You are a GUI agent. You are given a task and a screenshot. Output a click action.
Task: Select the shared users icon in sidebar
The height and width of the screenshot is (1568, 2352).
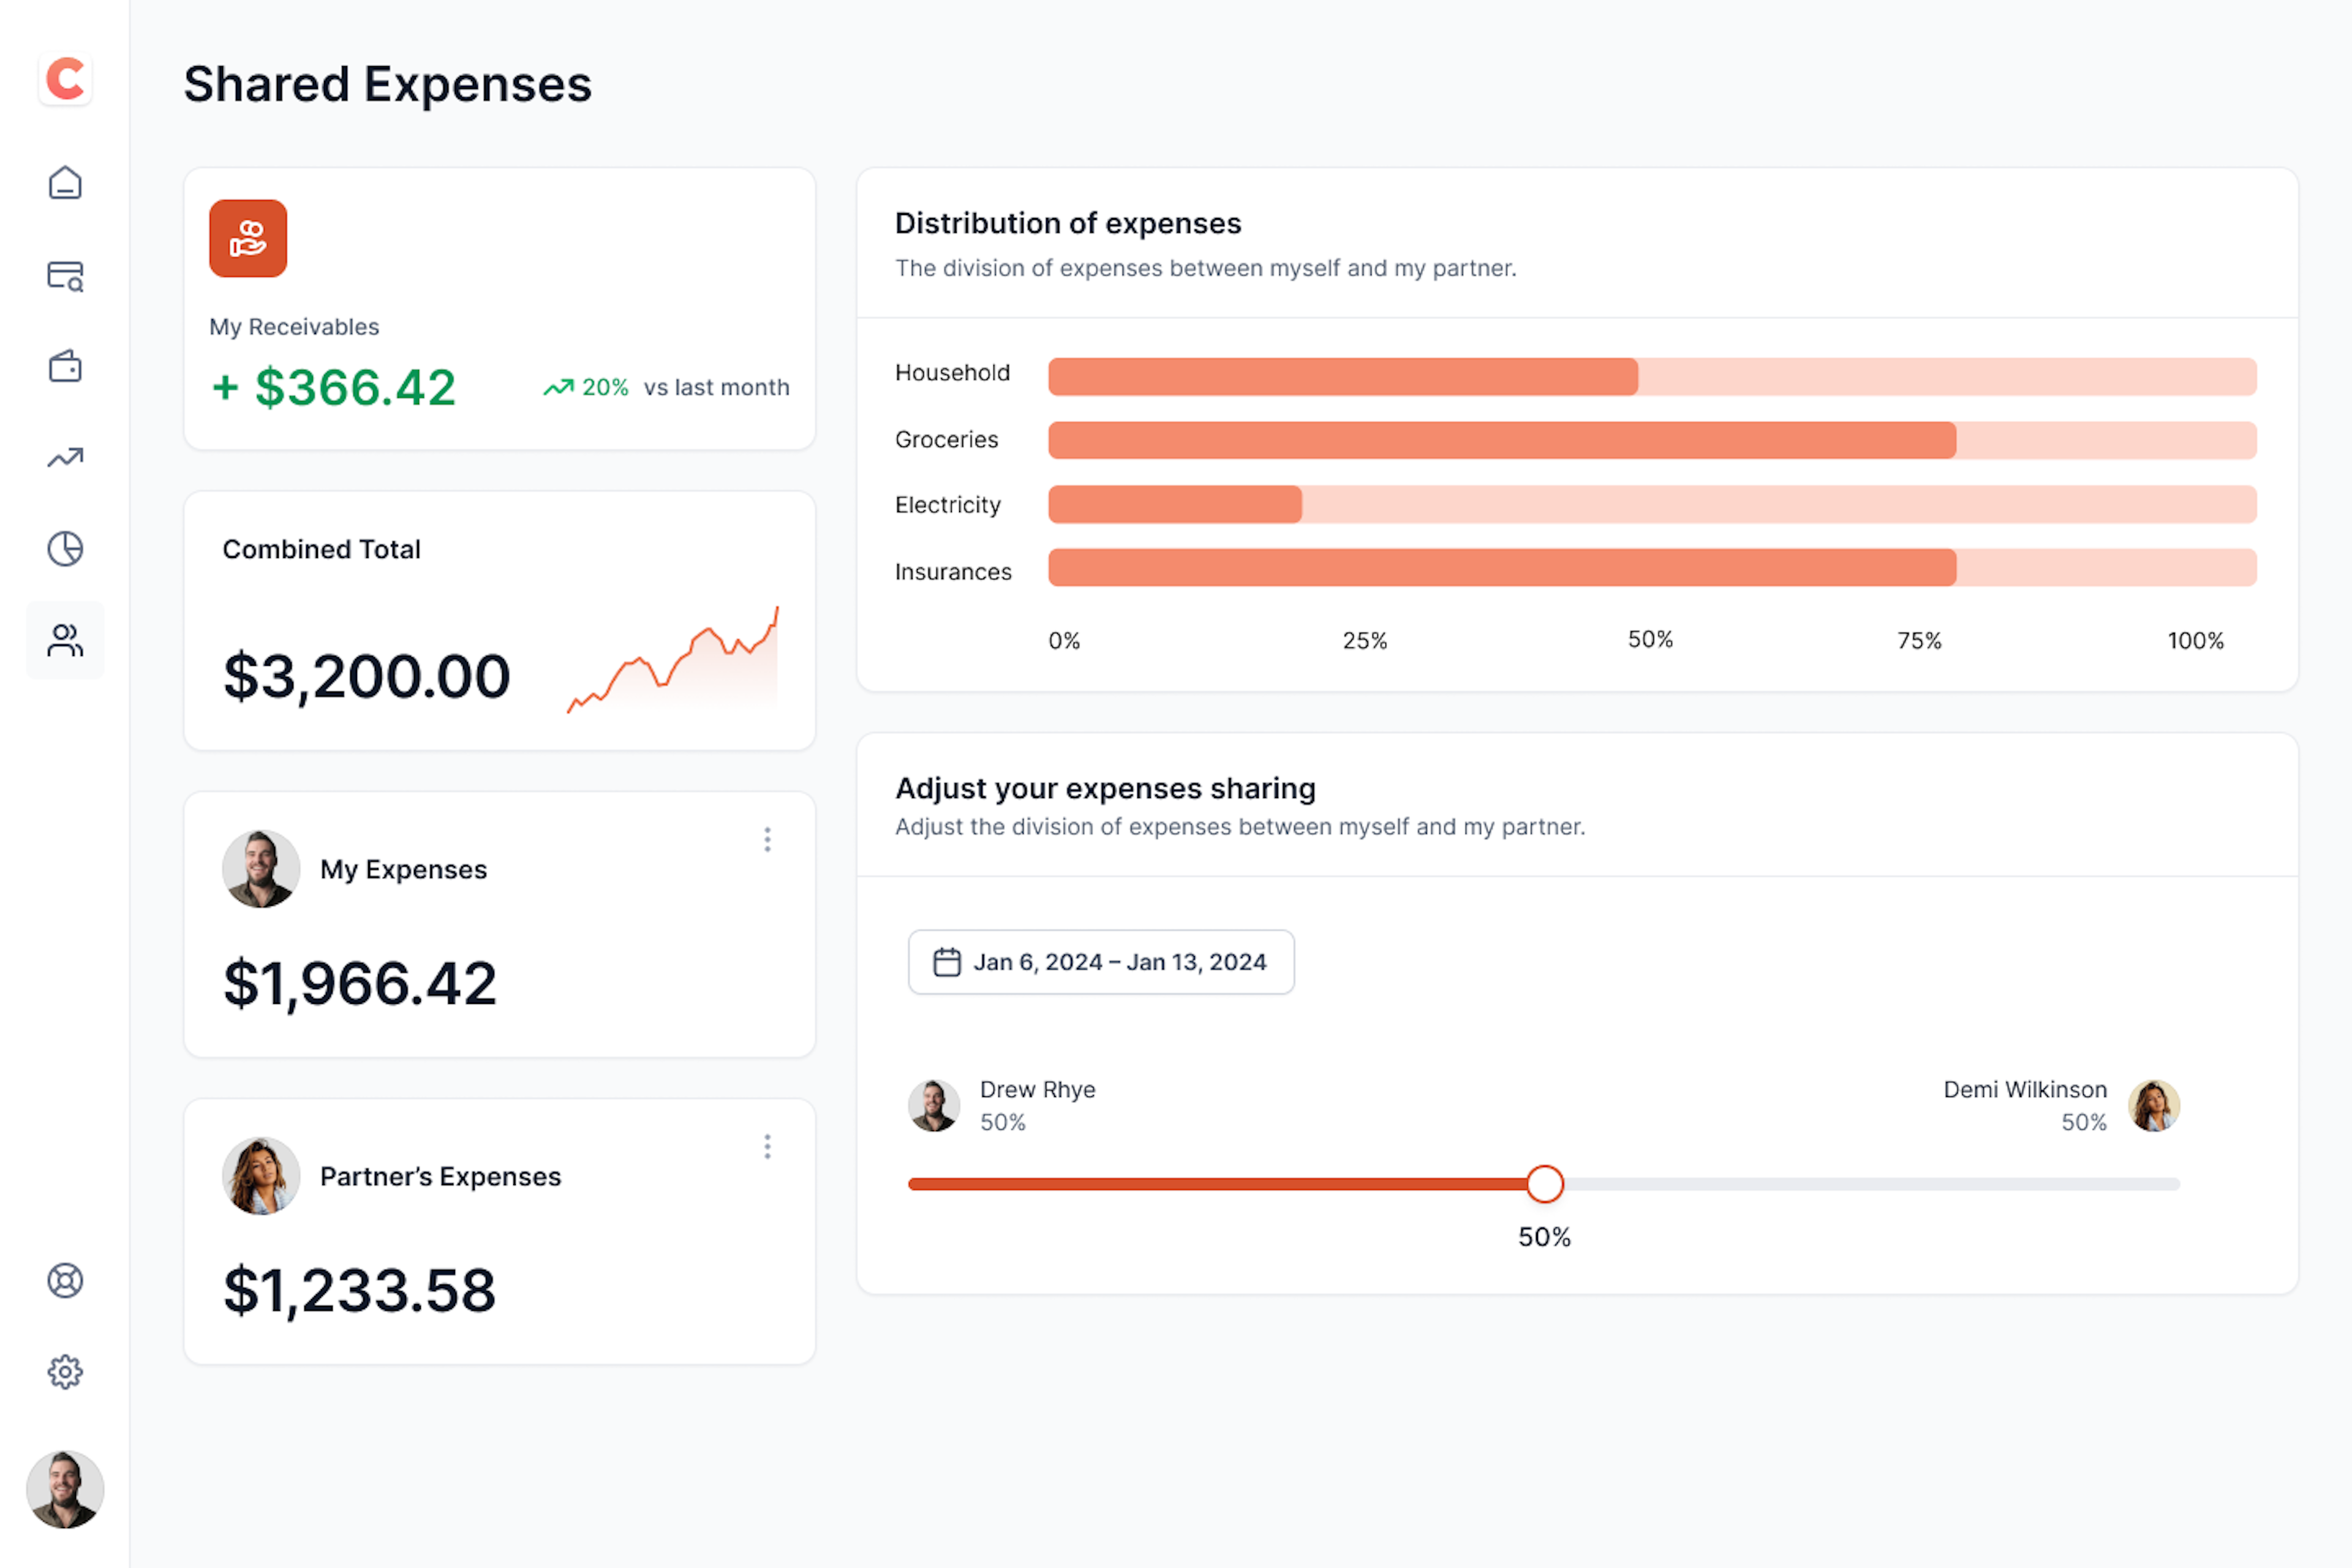point(65,640)
